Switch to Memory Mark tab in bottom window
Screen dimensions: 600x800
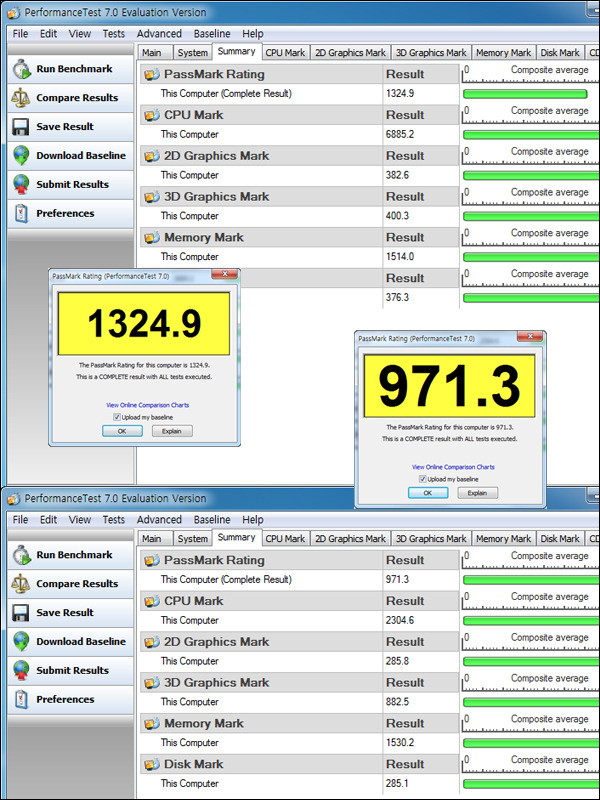click(x=504, y=539)
